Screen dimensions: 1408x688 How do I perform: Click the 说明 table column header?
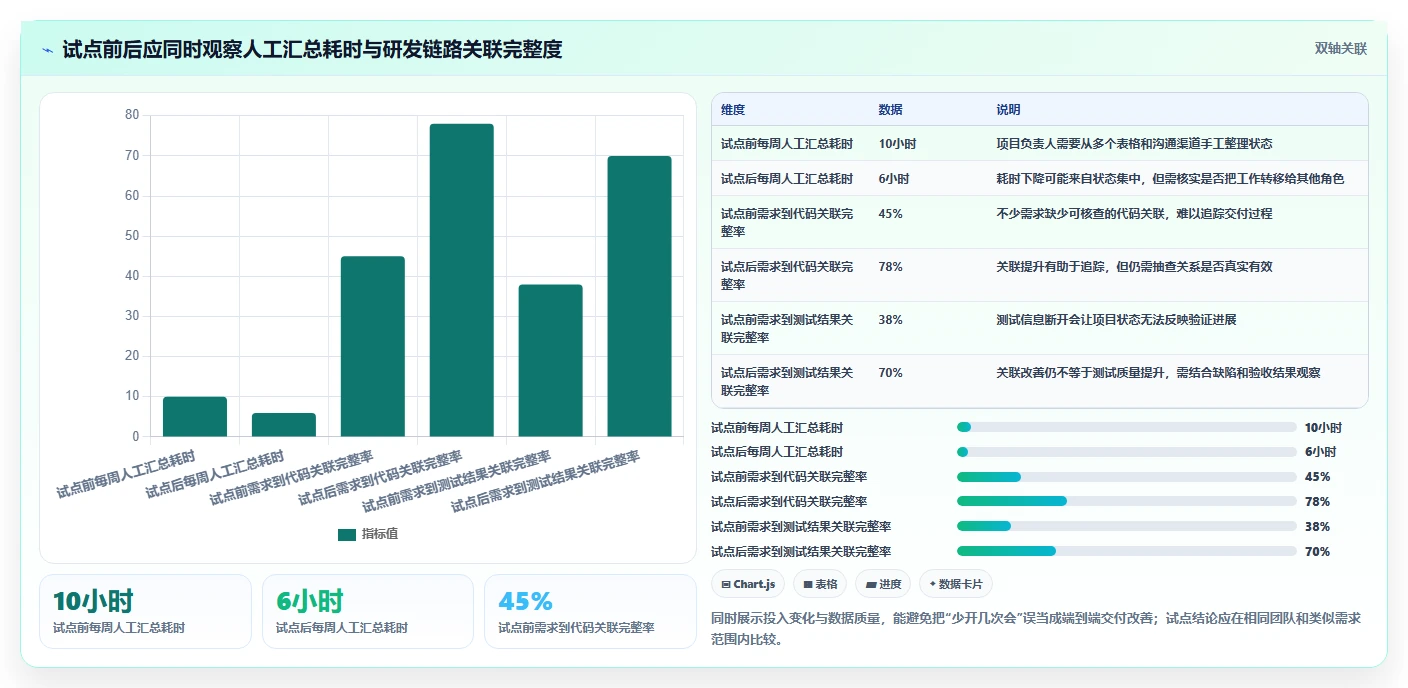tap(1008, 110)
